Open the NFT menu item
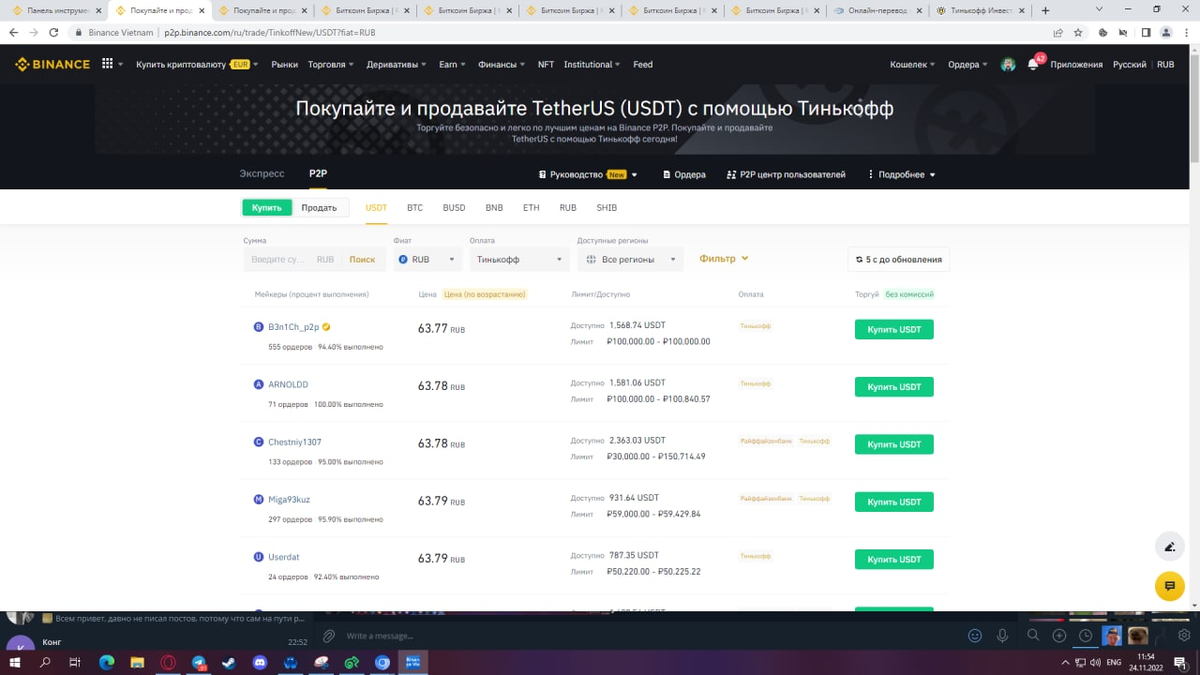This screenshot has width=1200, height=675. pyautogui.click(x=545, y=64)
